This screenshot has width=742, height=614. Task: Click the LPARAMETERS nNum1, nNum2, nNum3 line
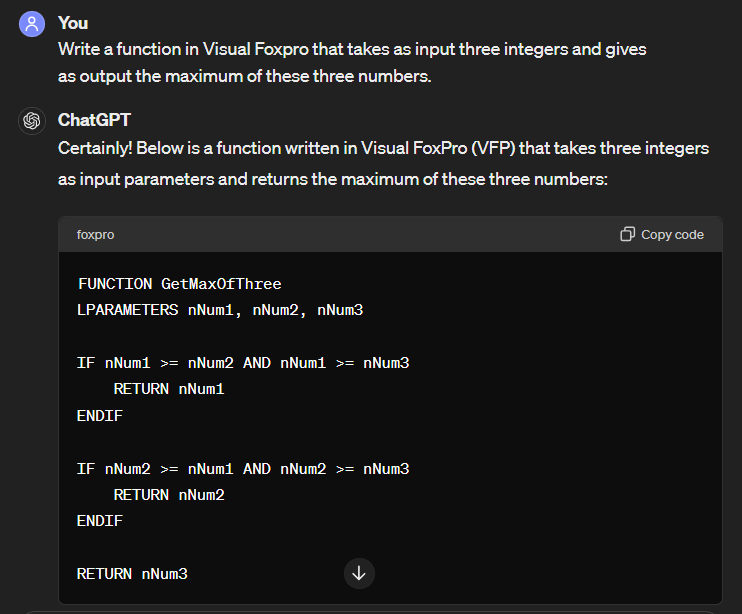coord(220,310)
